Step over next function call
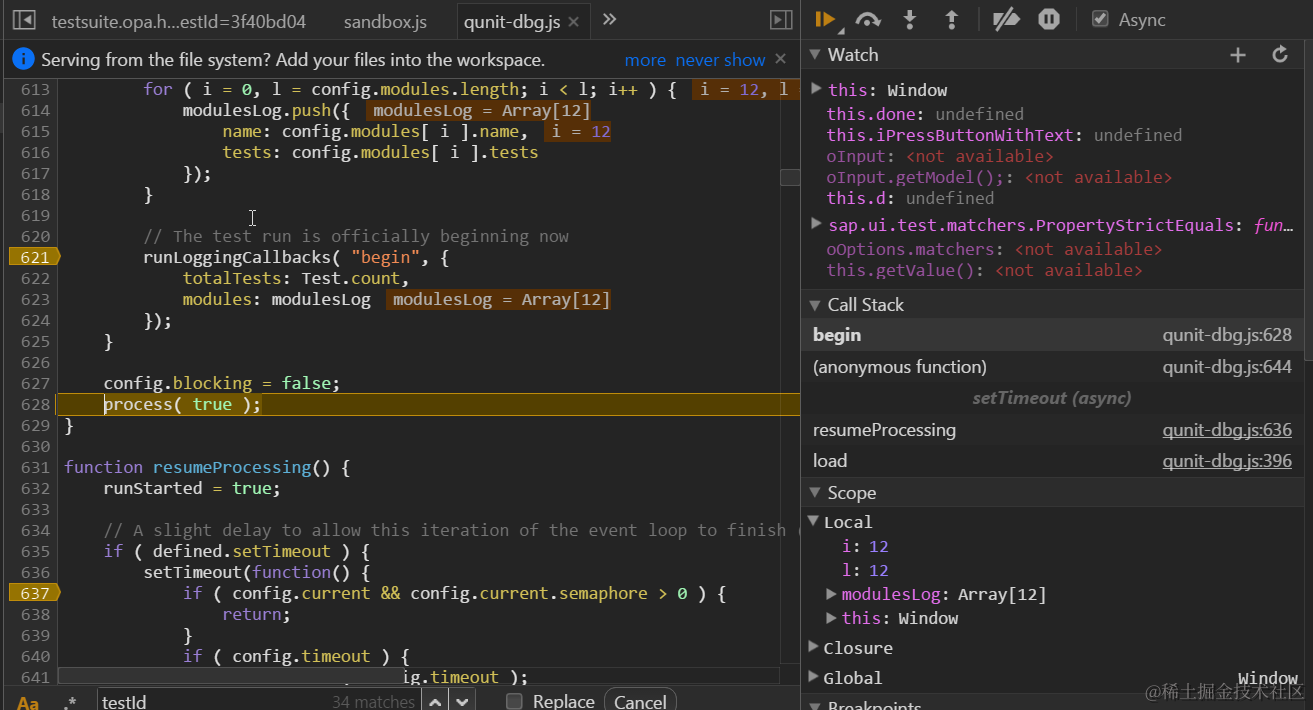 click(x=868, y=19)
